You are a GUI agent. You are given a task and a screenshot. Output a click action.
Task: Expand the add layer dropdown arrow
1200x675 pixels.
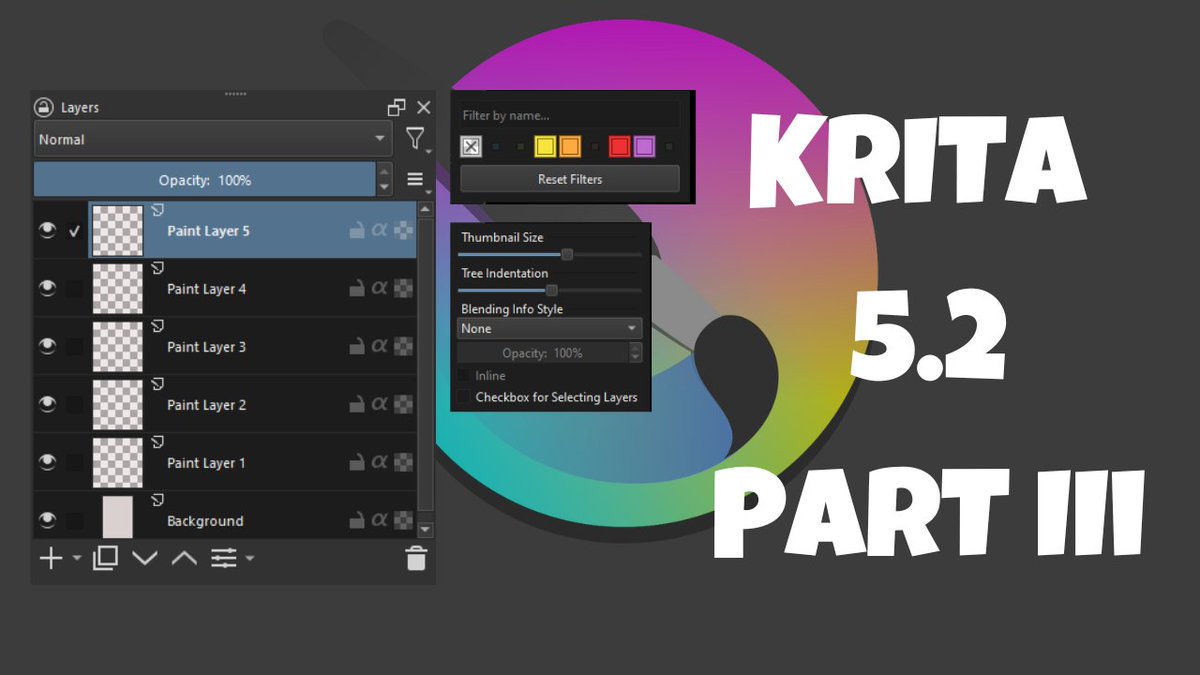77,558
